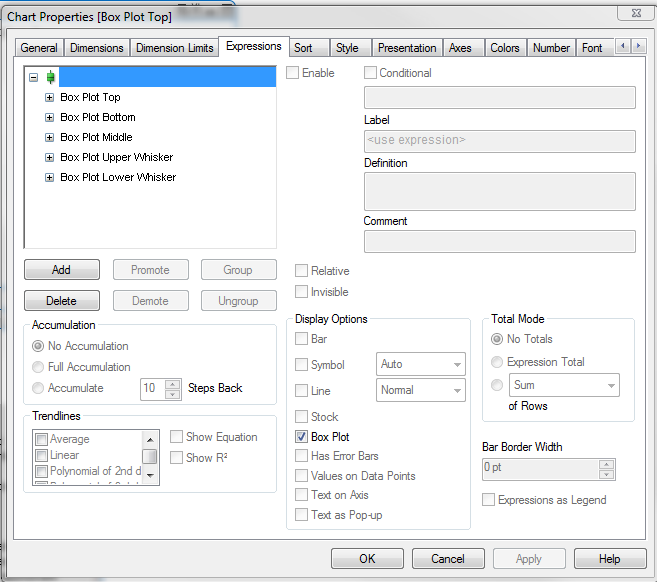
Task: Toggle the Conditional checkbox
Action: [370, 73]
